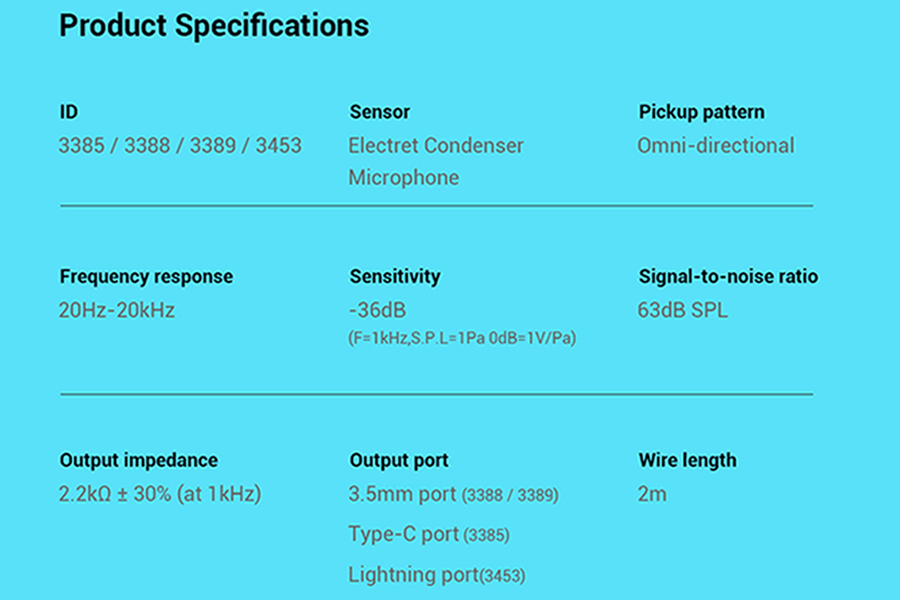Select the ID label
The width and height of the screenshot is (900, 600).
(69, 112)
